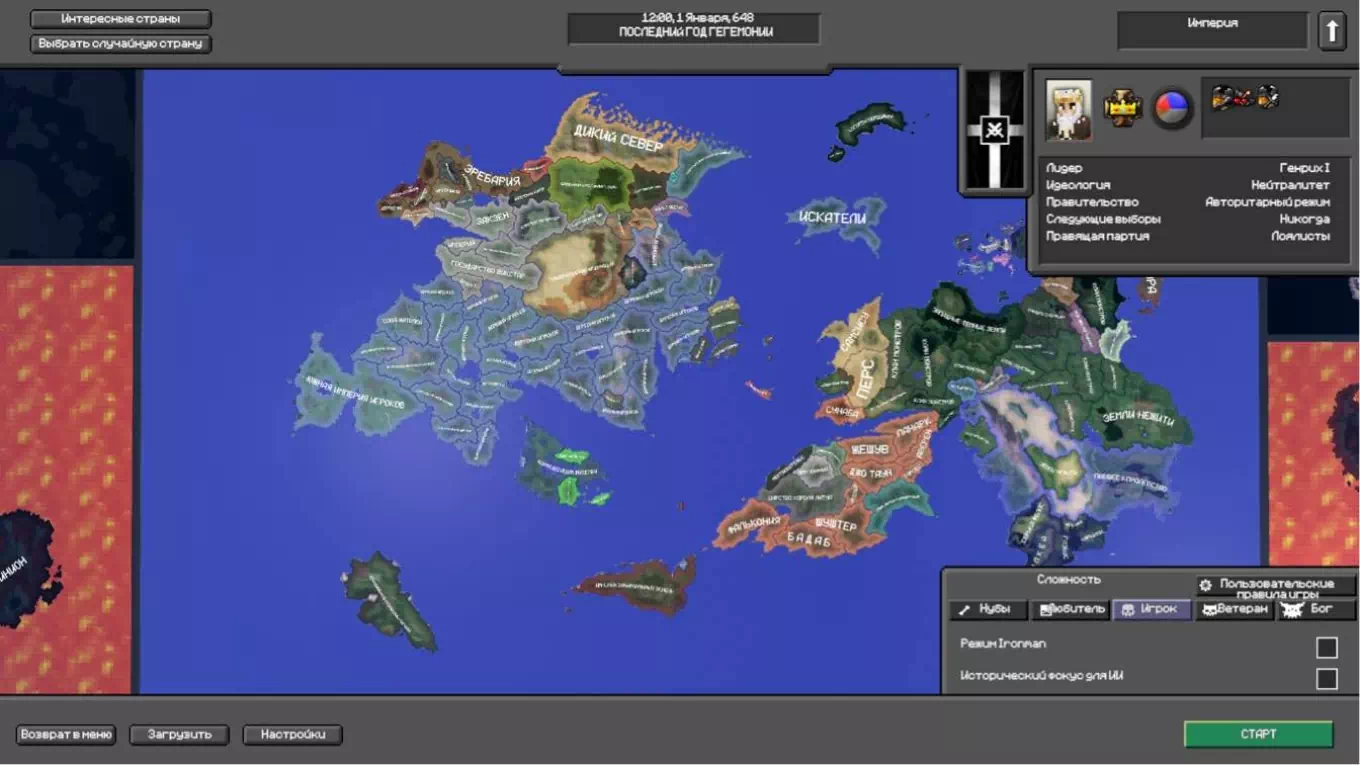
Task: Toggle Исторический фокус для ИИ checkbox
Action: tap(1326, 679)
